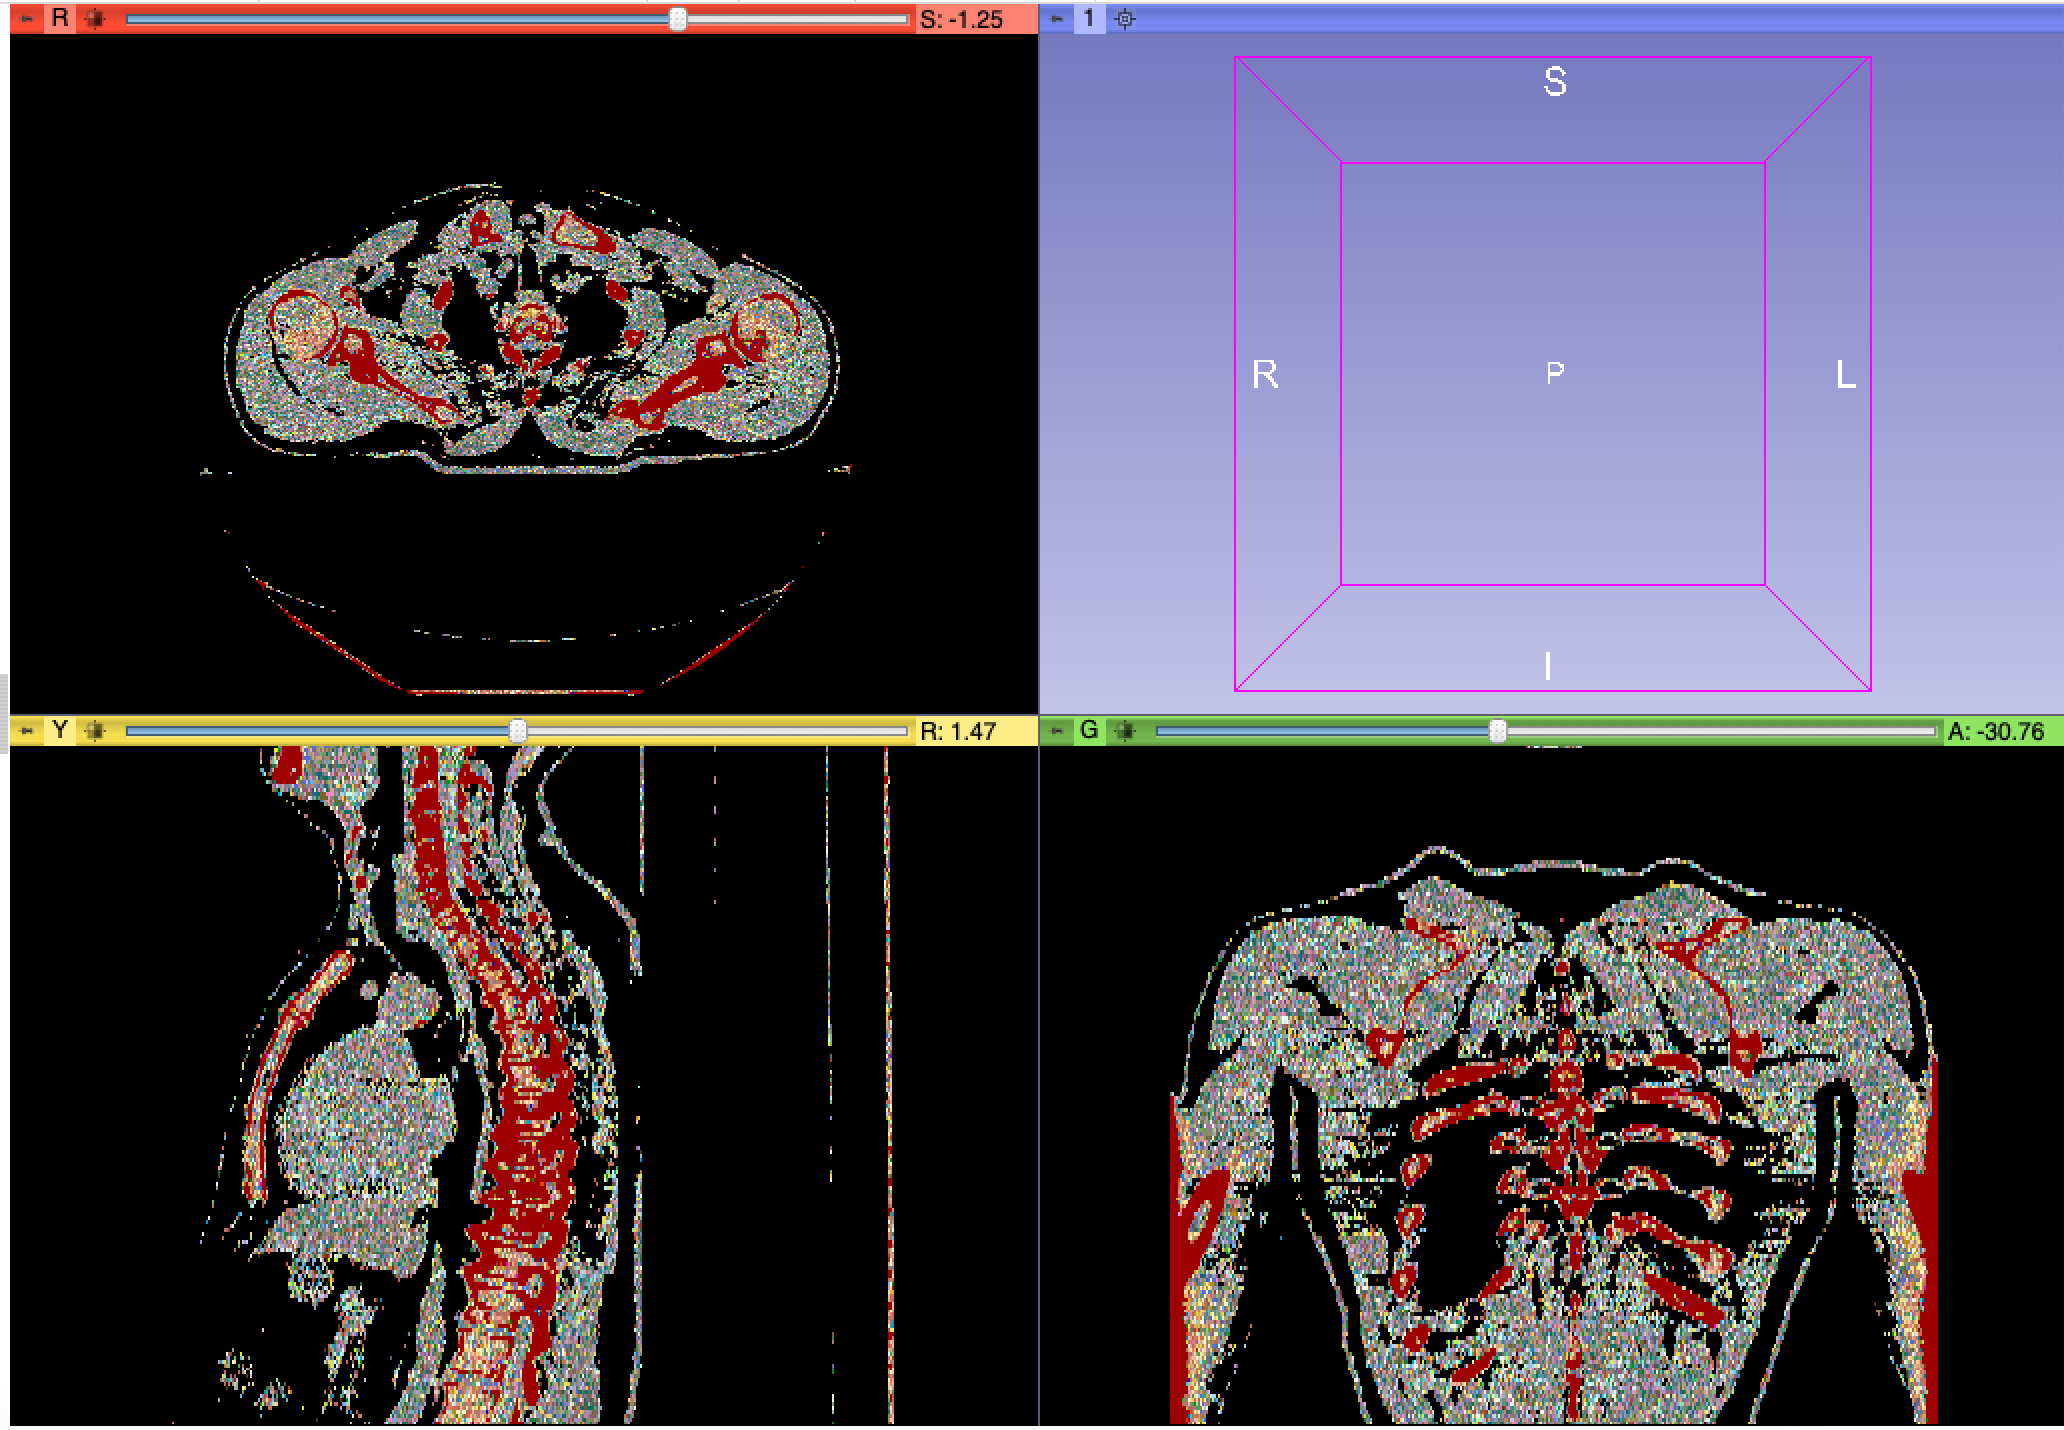Click the Yellow slice offset slider handle
This screenshot has width=2064, height=1430.
(517, 731)
